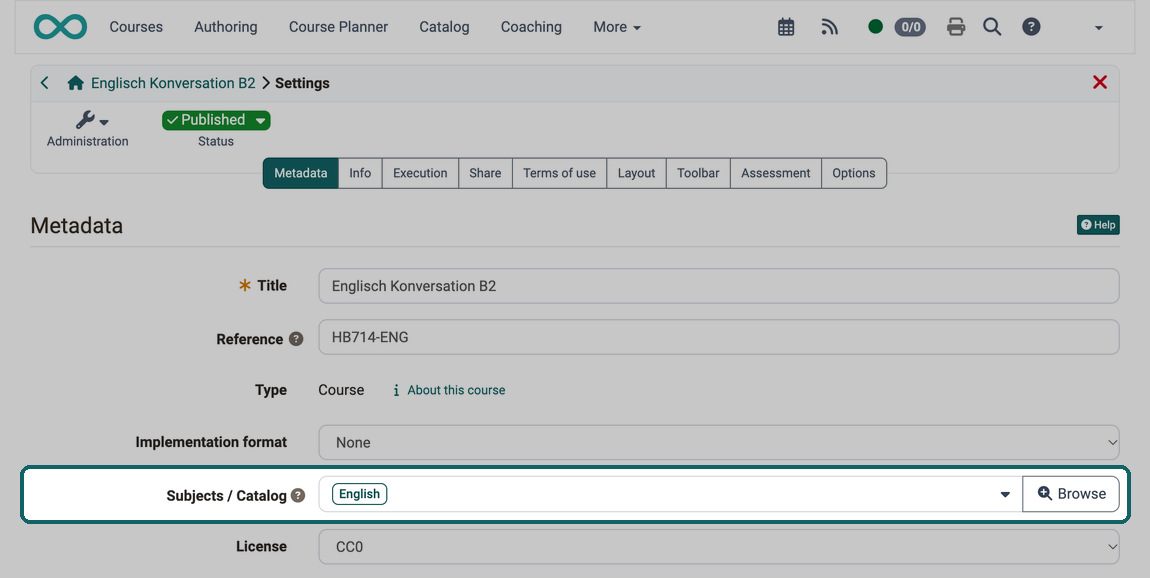1150x578 pixels.
Task: Open the 0/0 messages badge
Action: point(910,27)
